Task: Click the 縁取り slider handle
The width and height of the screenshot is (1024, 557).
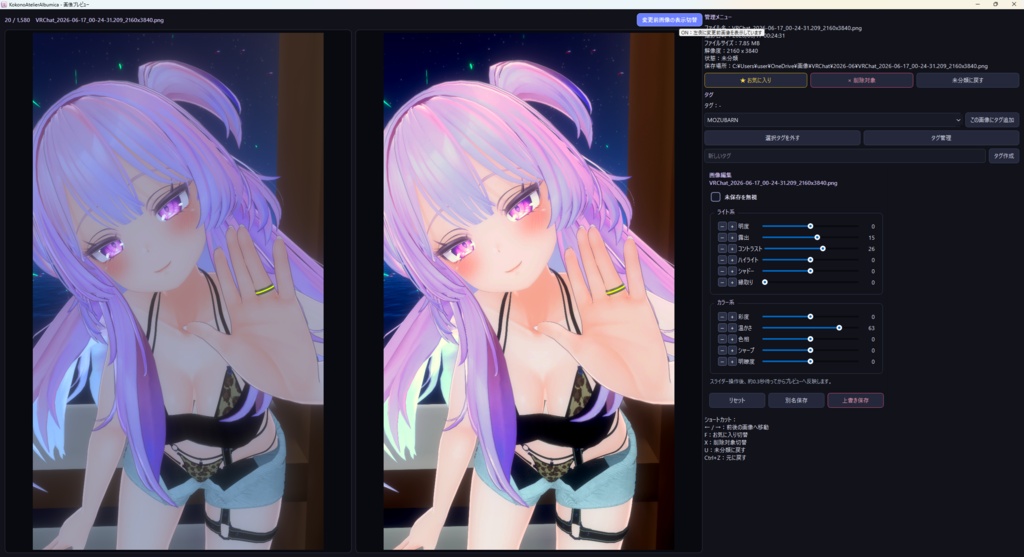Action: click(765, 282)
